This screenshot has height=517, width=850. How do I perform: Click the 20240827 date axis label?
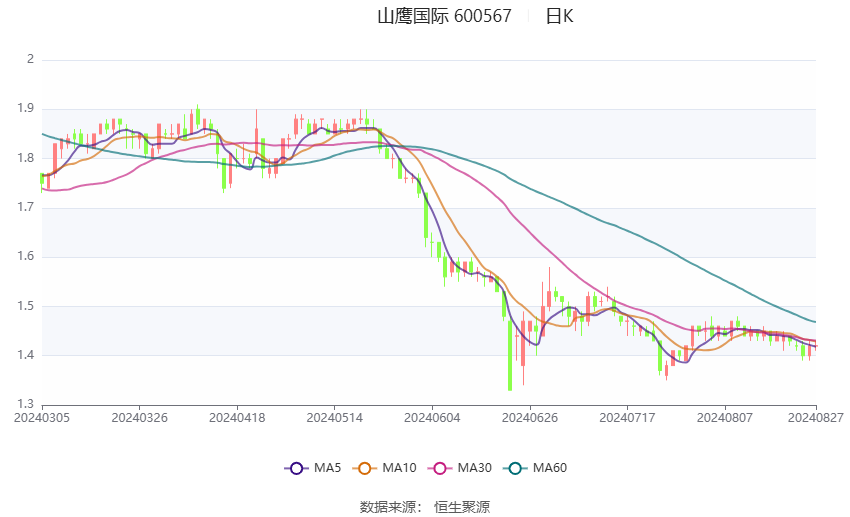[x=815, y=418]
